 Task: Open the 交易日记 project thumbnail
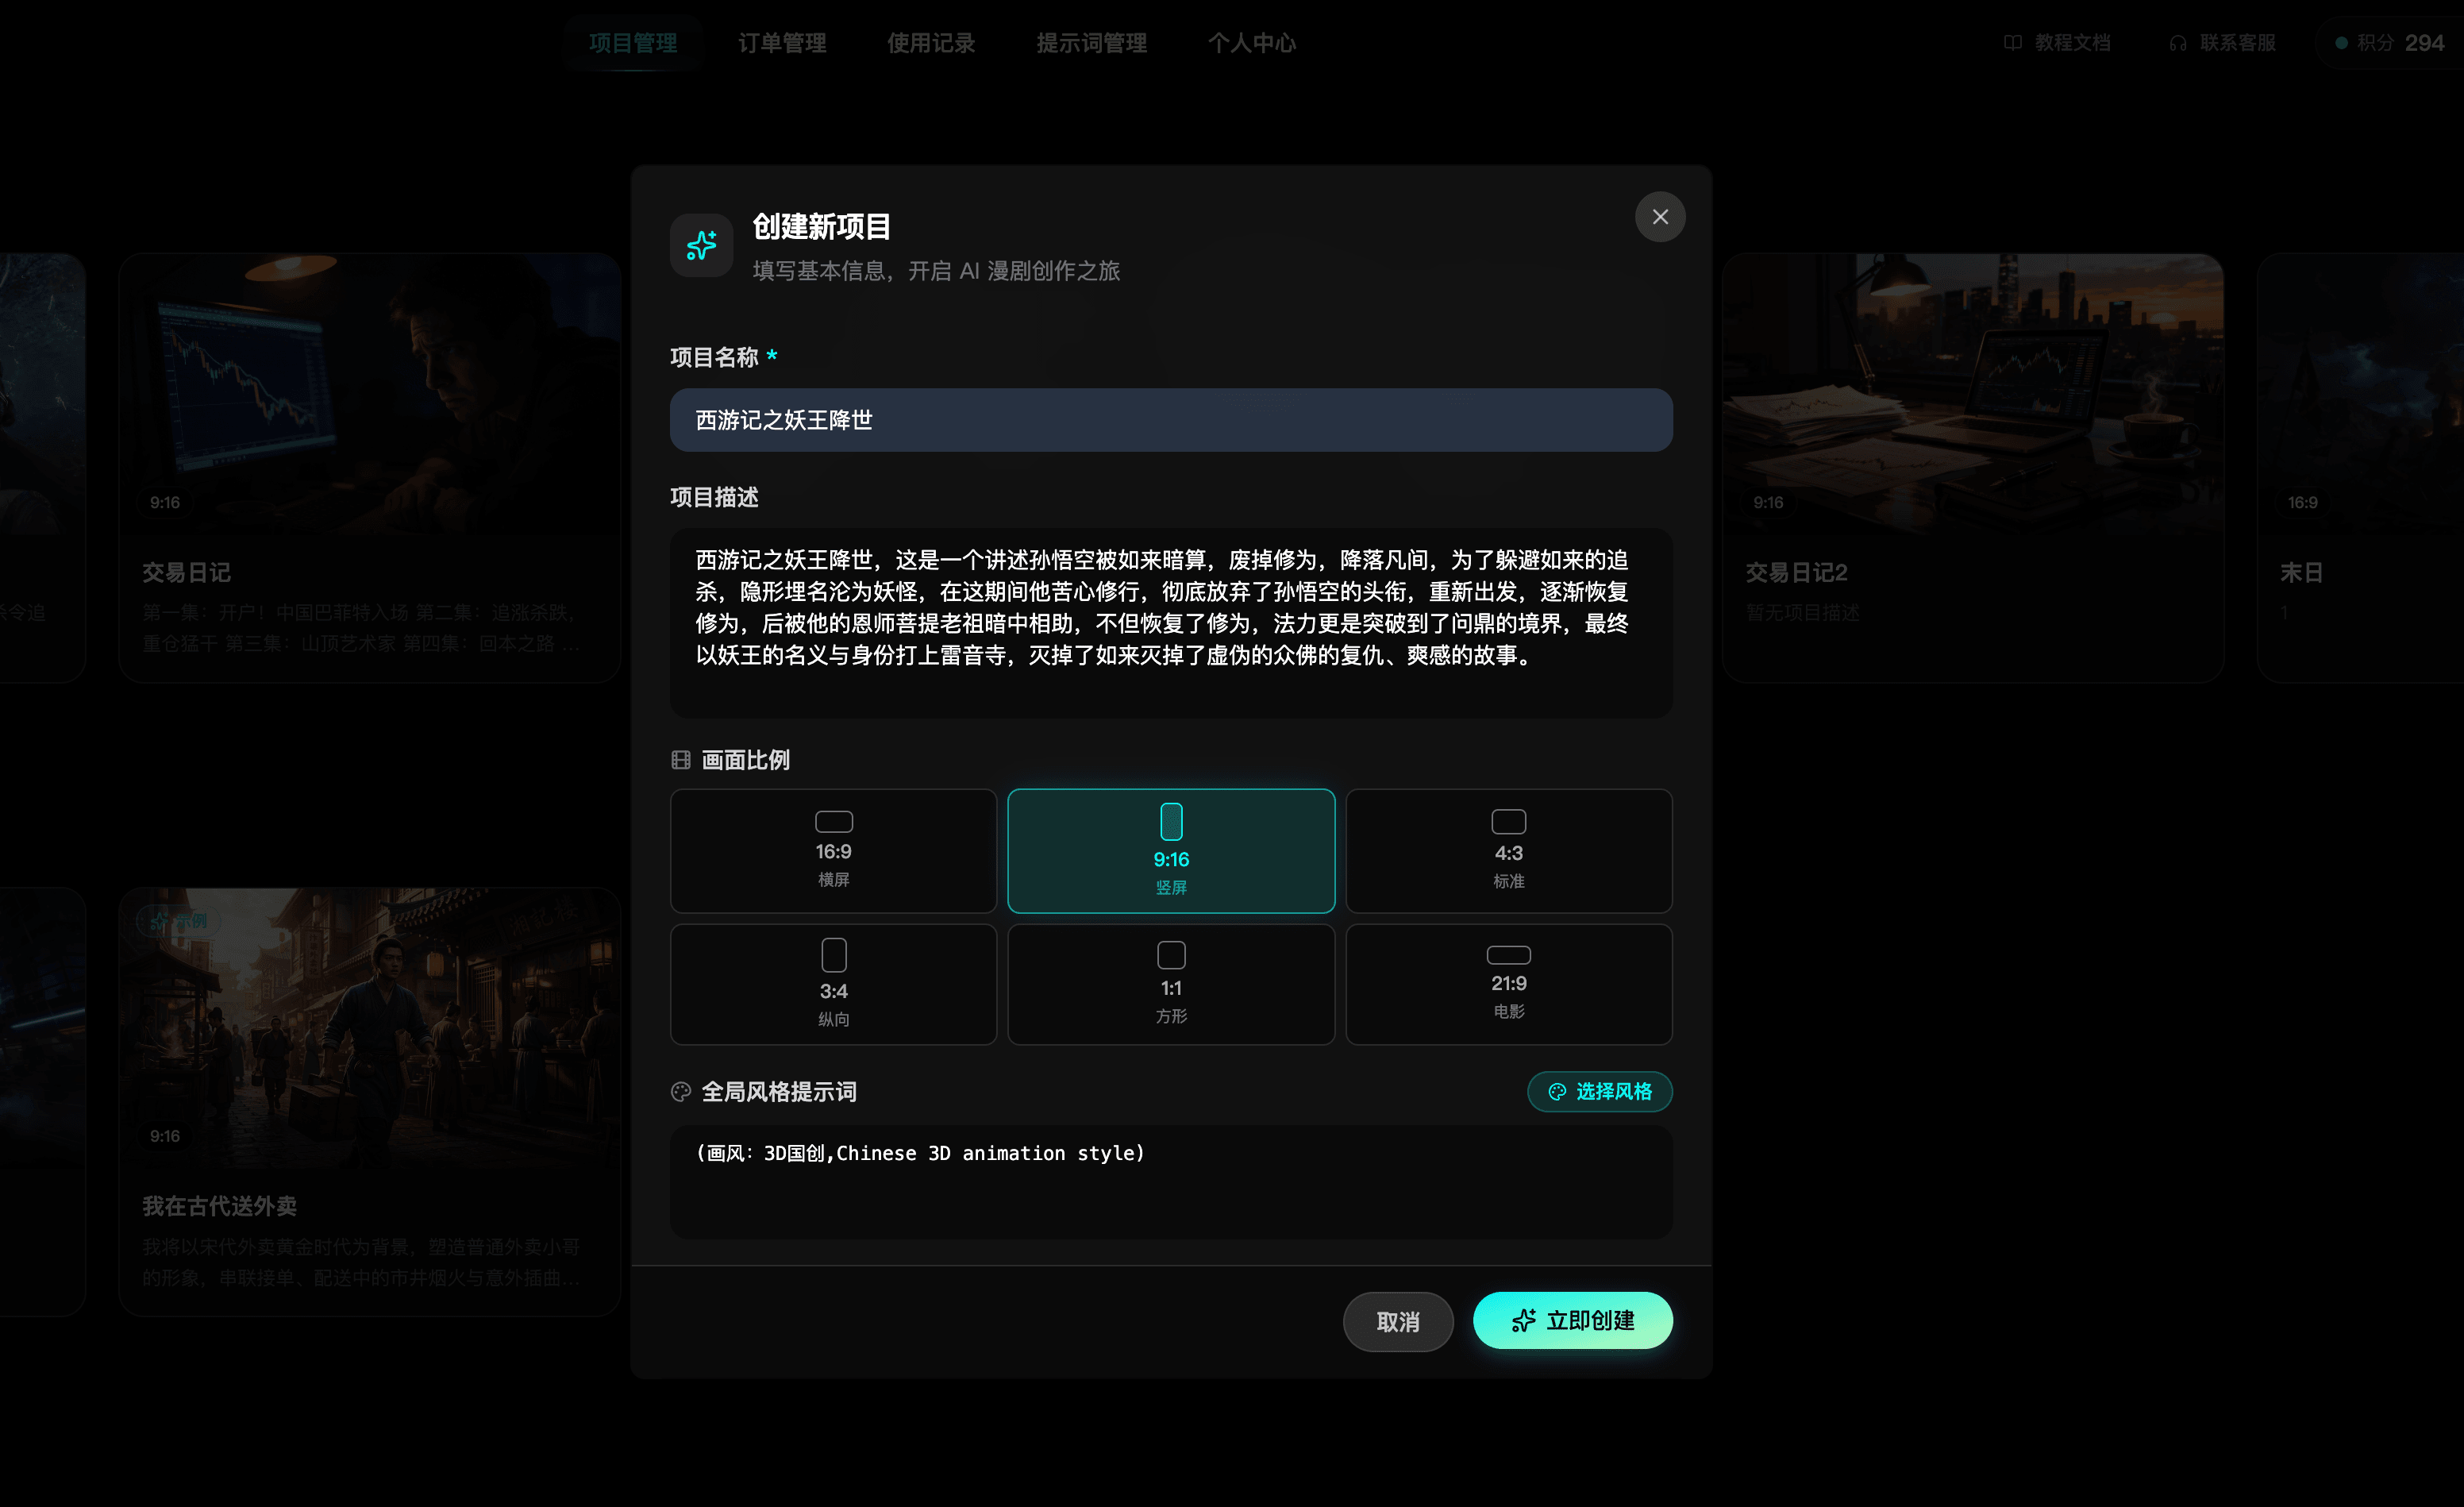[x=370, y=394]
